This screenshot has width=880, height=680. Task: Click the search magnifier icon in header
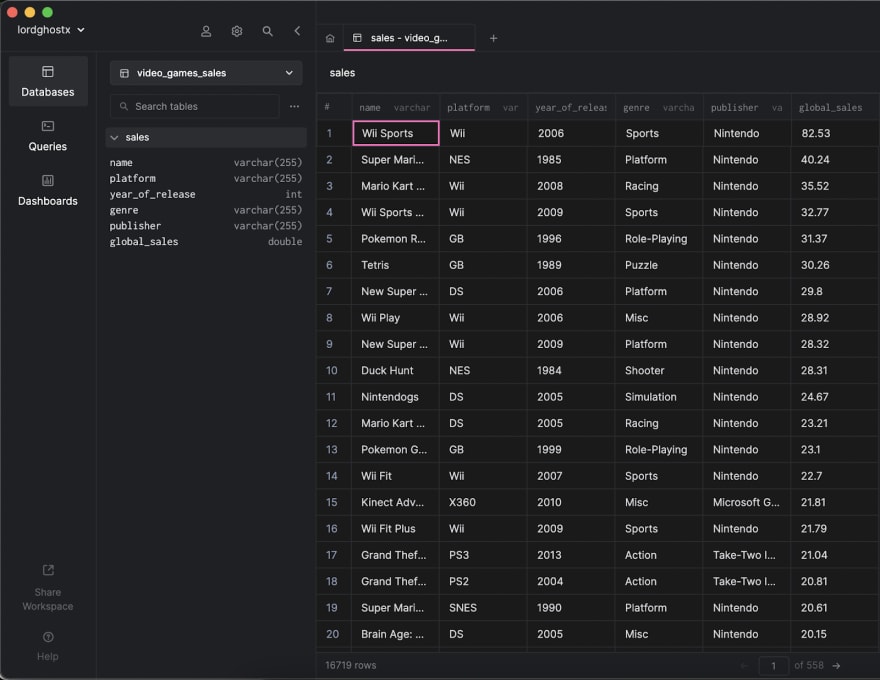(x=268, y=31)
